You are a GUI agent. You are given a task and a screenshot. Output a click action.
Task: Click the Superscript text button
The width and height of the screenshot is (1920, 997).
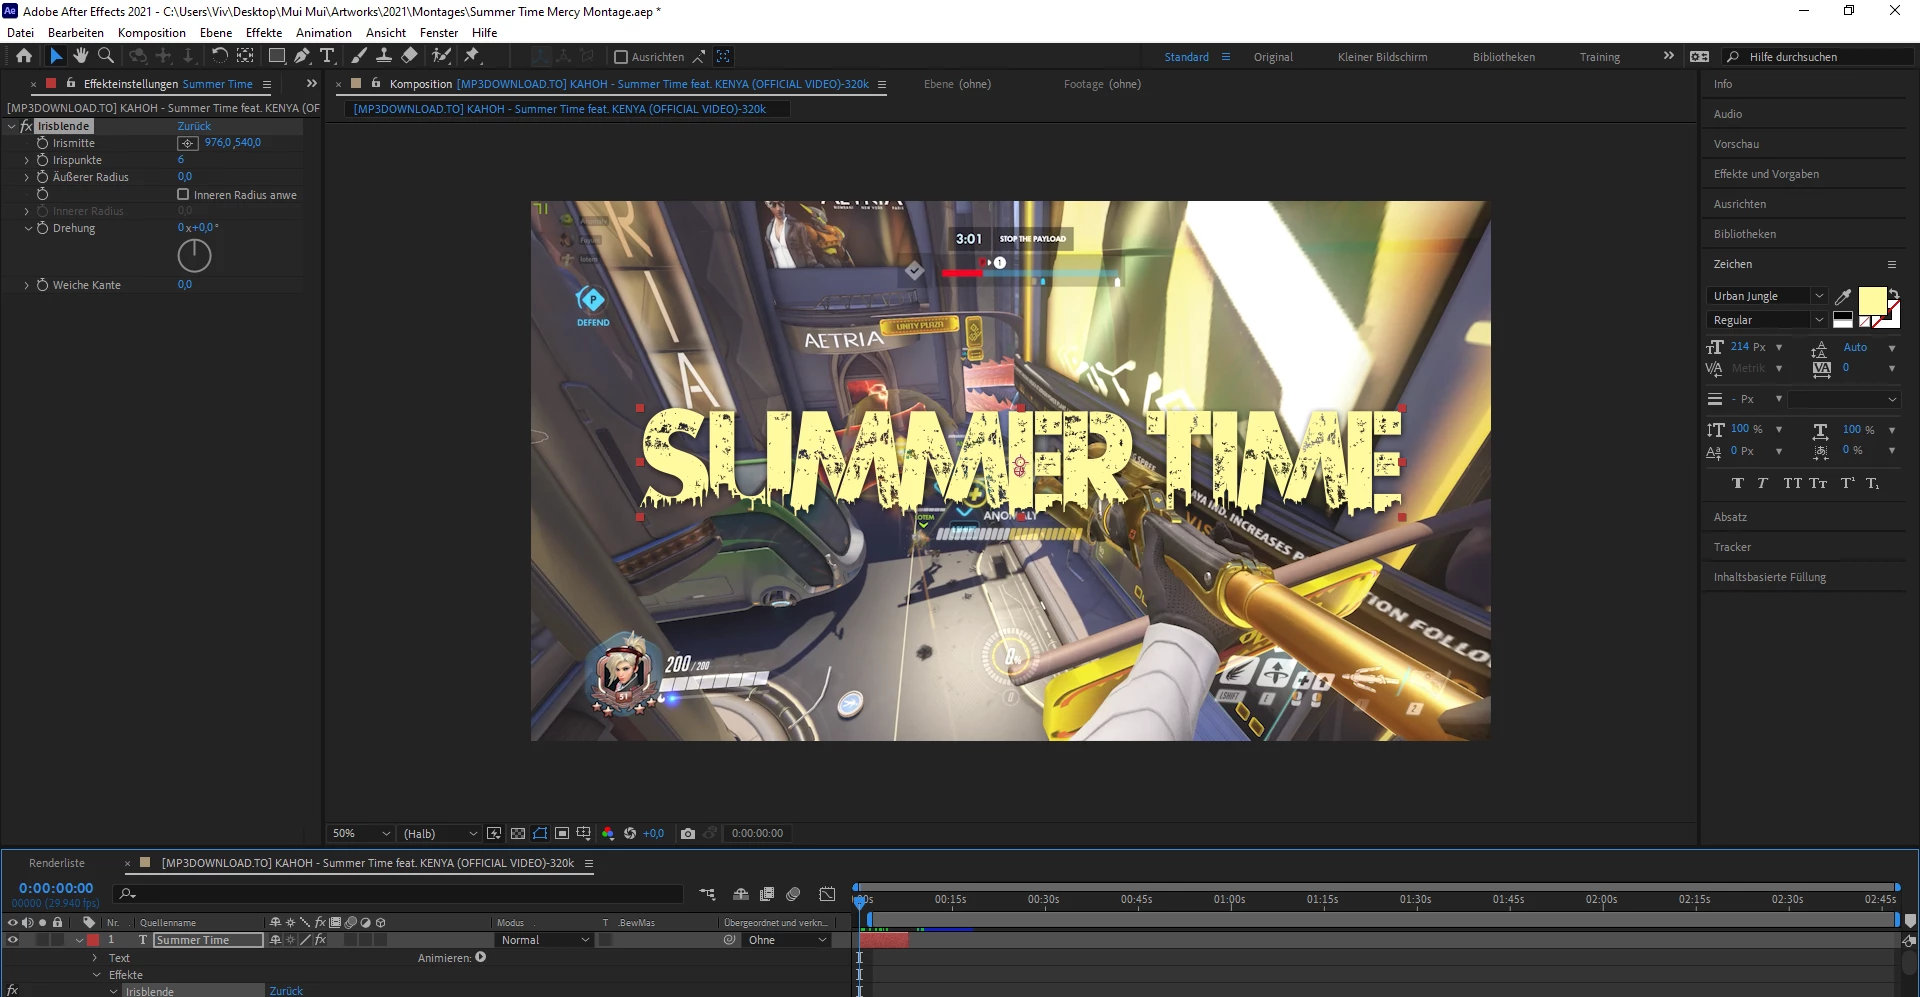click(1848, 483)
